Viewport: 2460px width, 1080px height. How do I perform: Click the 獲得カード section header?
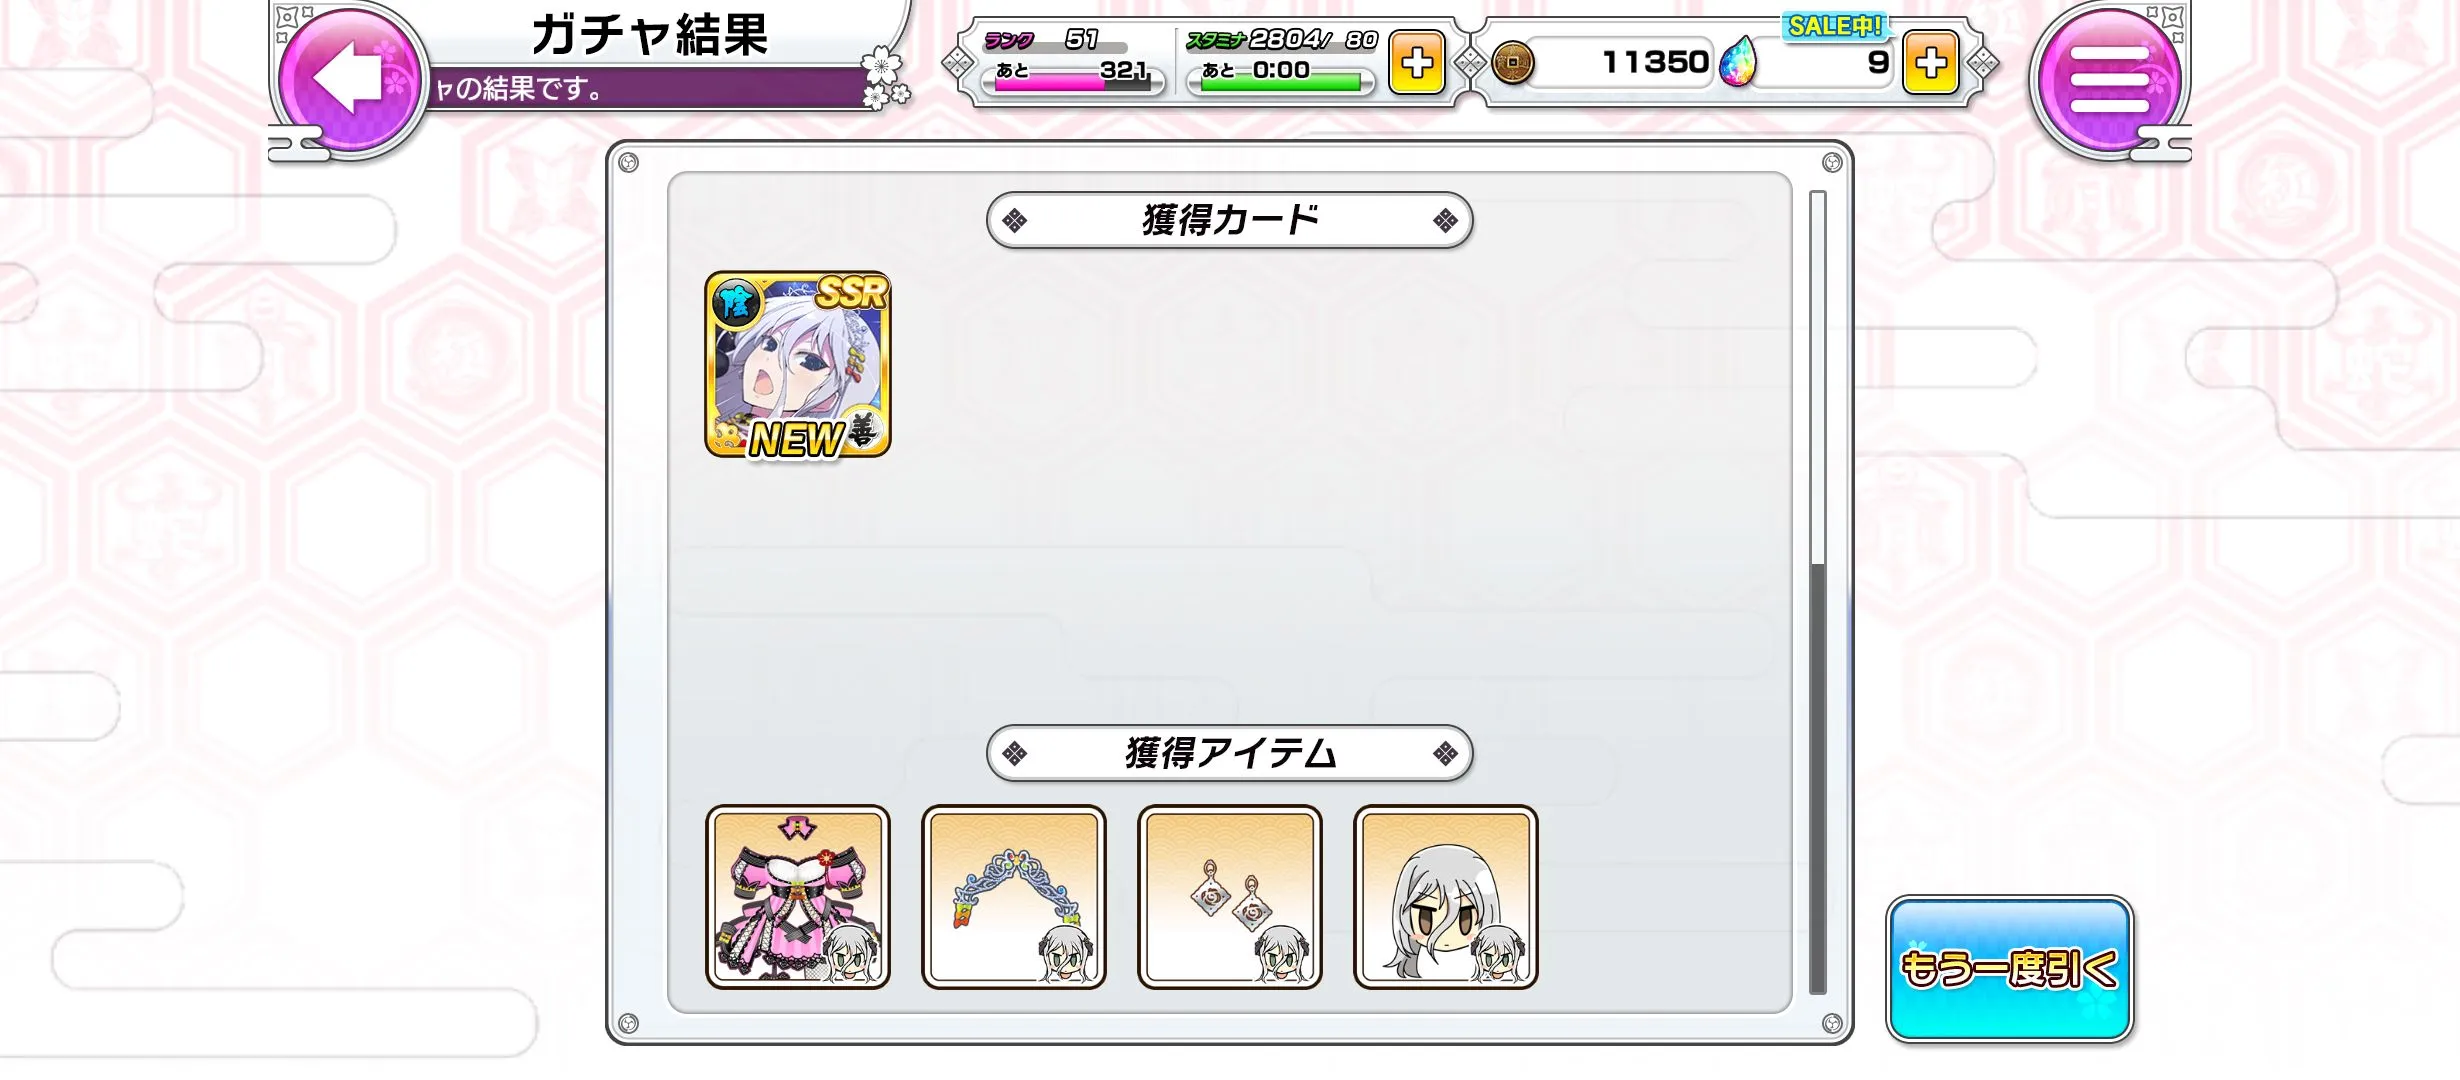(1229, 220)
